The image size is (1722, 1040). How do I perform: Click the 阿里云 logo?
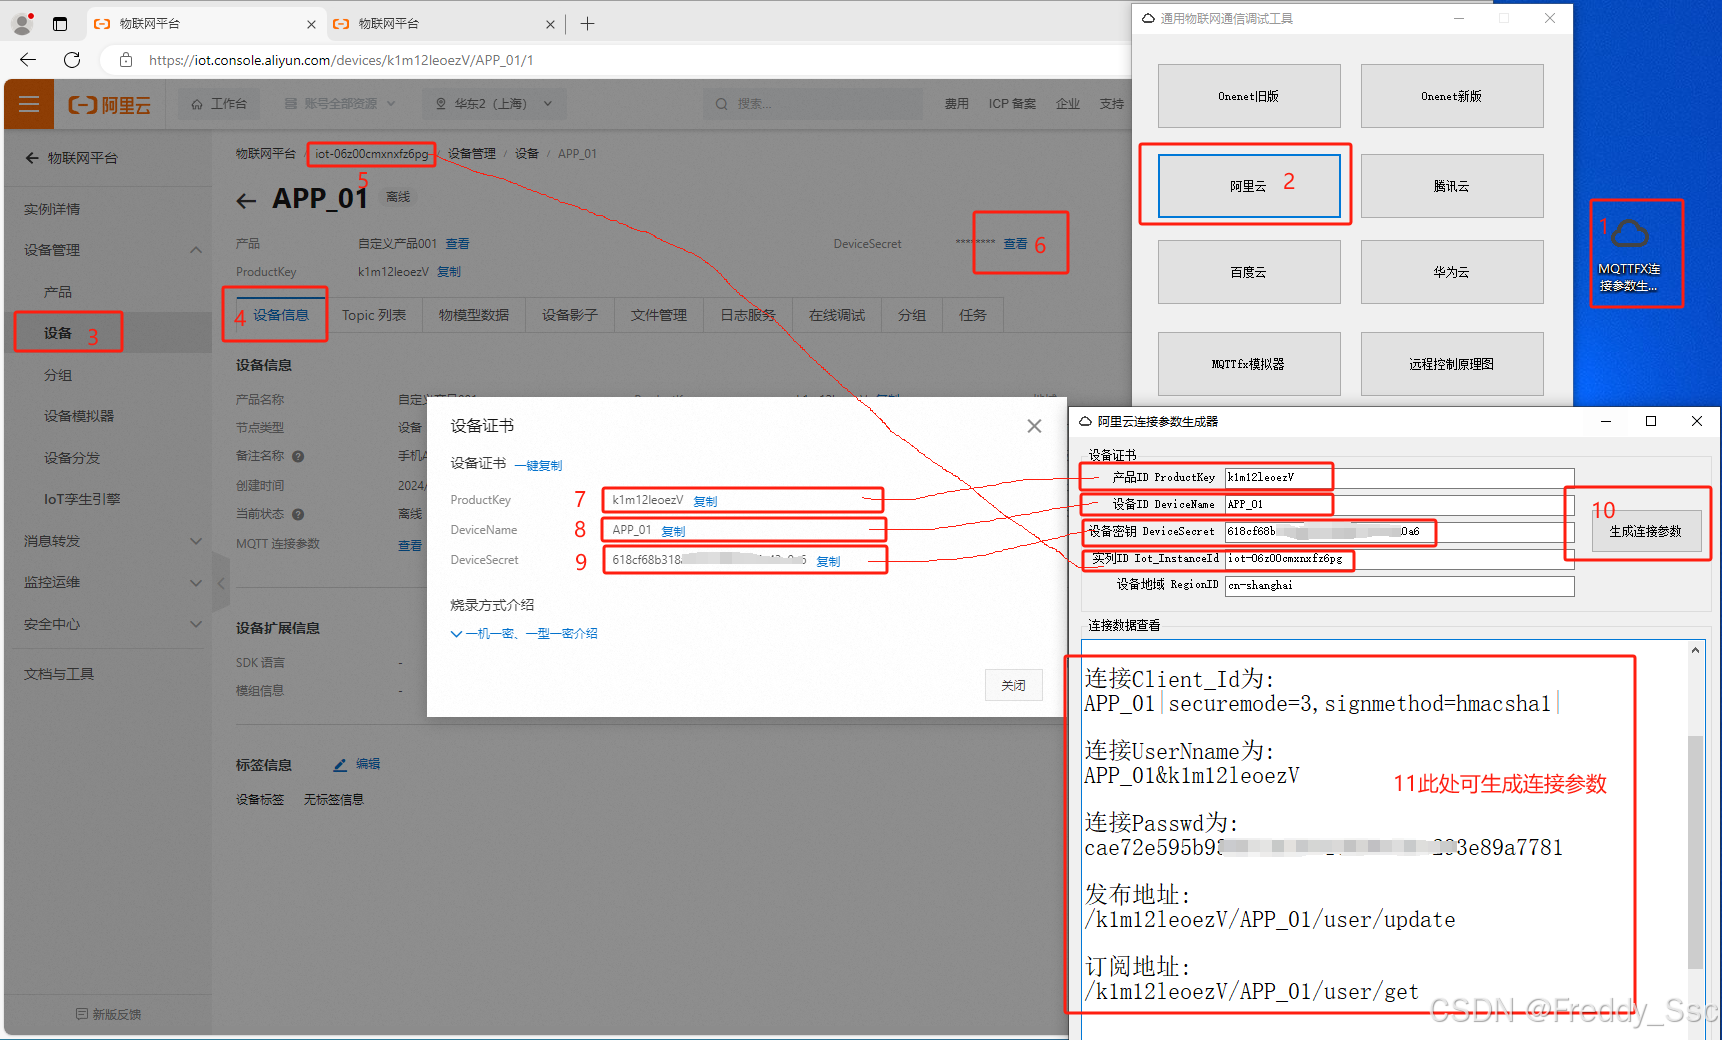110,104
